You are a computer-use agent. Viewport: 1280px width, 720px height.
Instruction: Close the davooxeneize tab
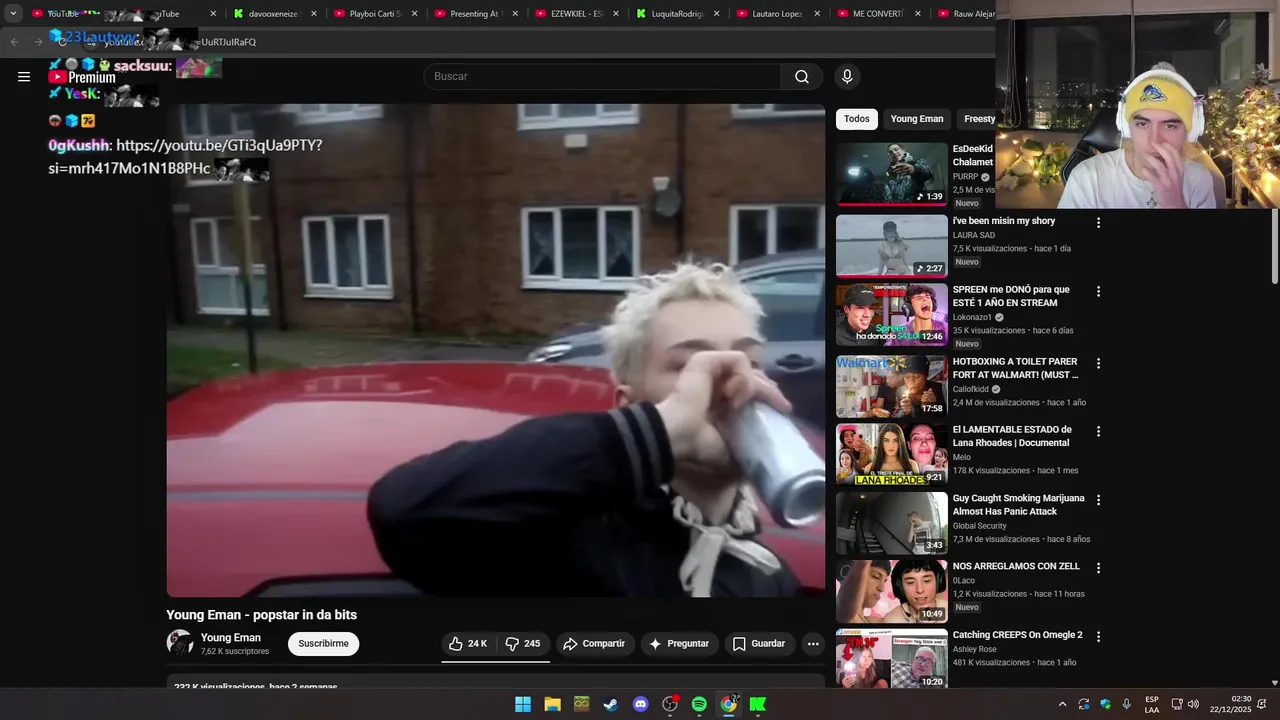click(314, 14)
